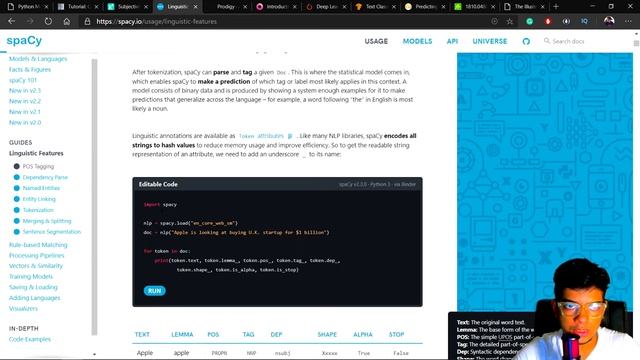Open a new browser tab
Screen dimensions: 640x360
point(556,7)
